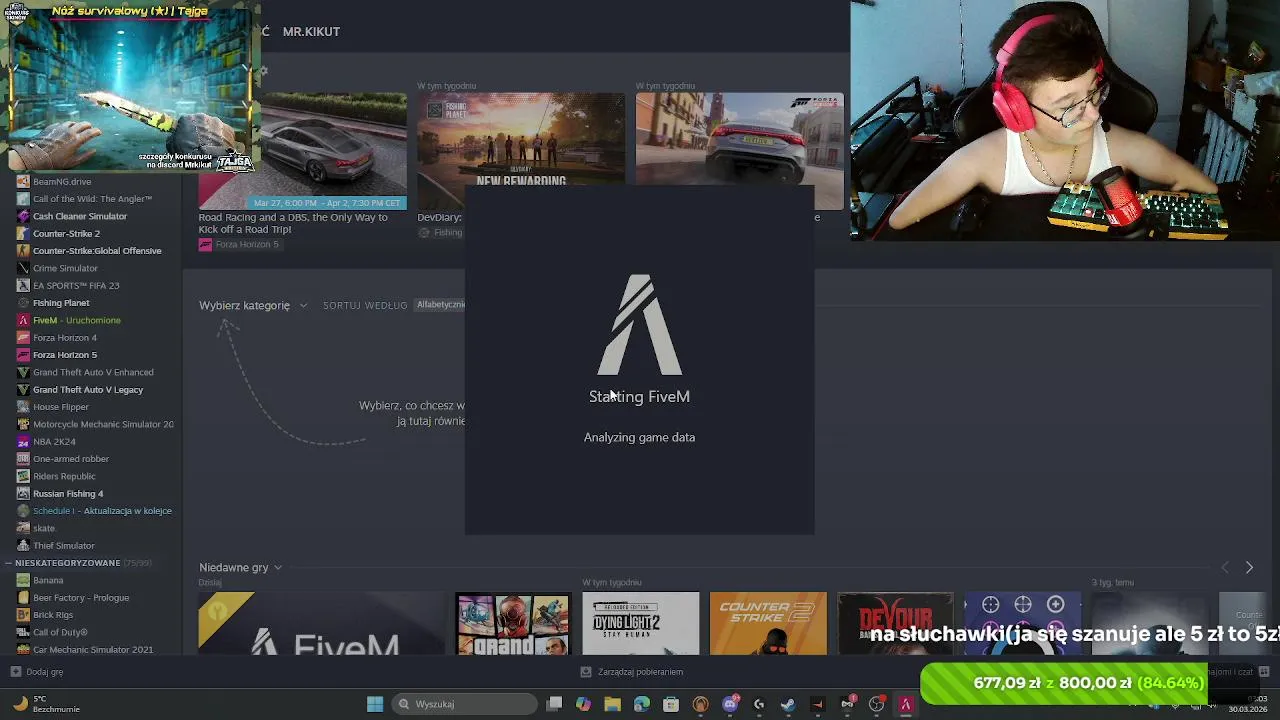The height and width of the screenshot is (720, 1280).
Task: Select Crime Simulator in the library list
Action: coord(65,268)
